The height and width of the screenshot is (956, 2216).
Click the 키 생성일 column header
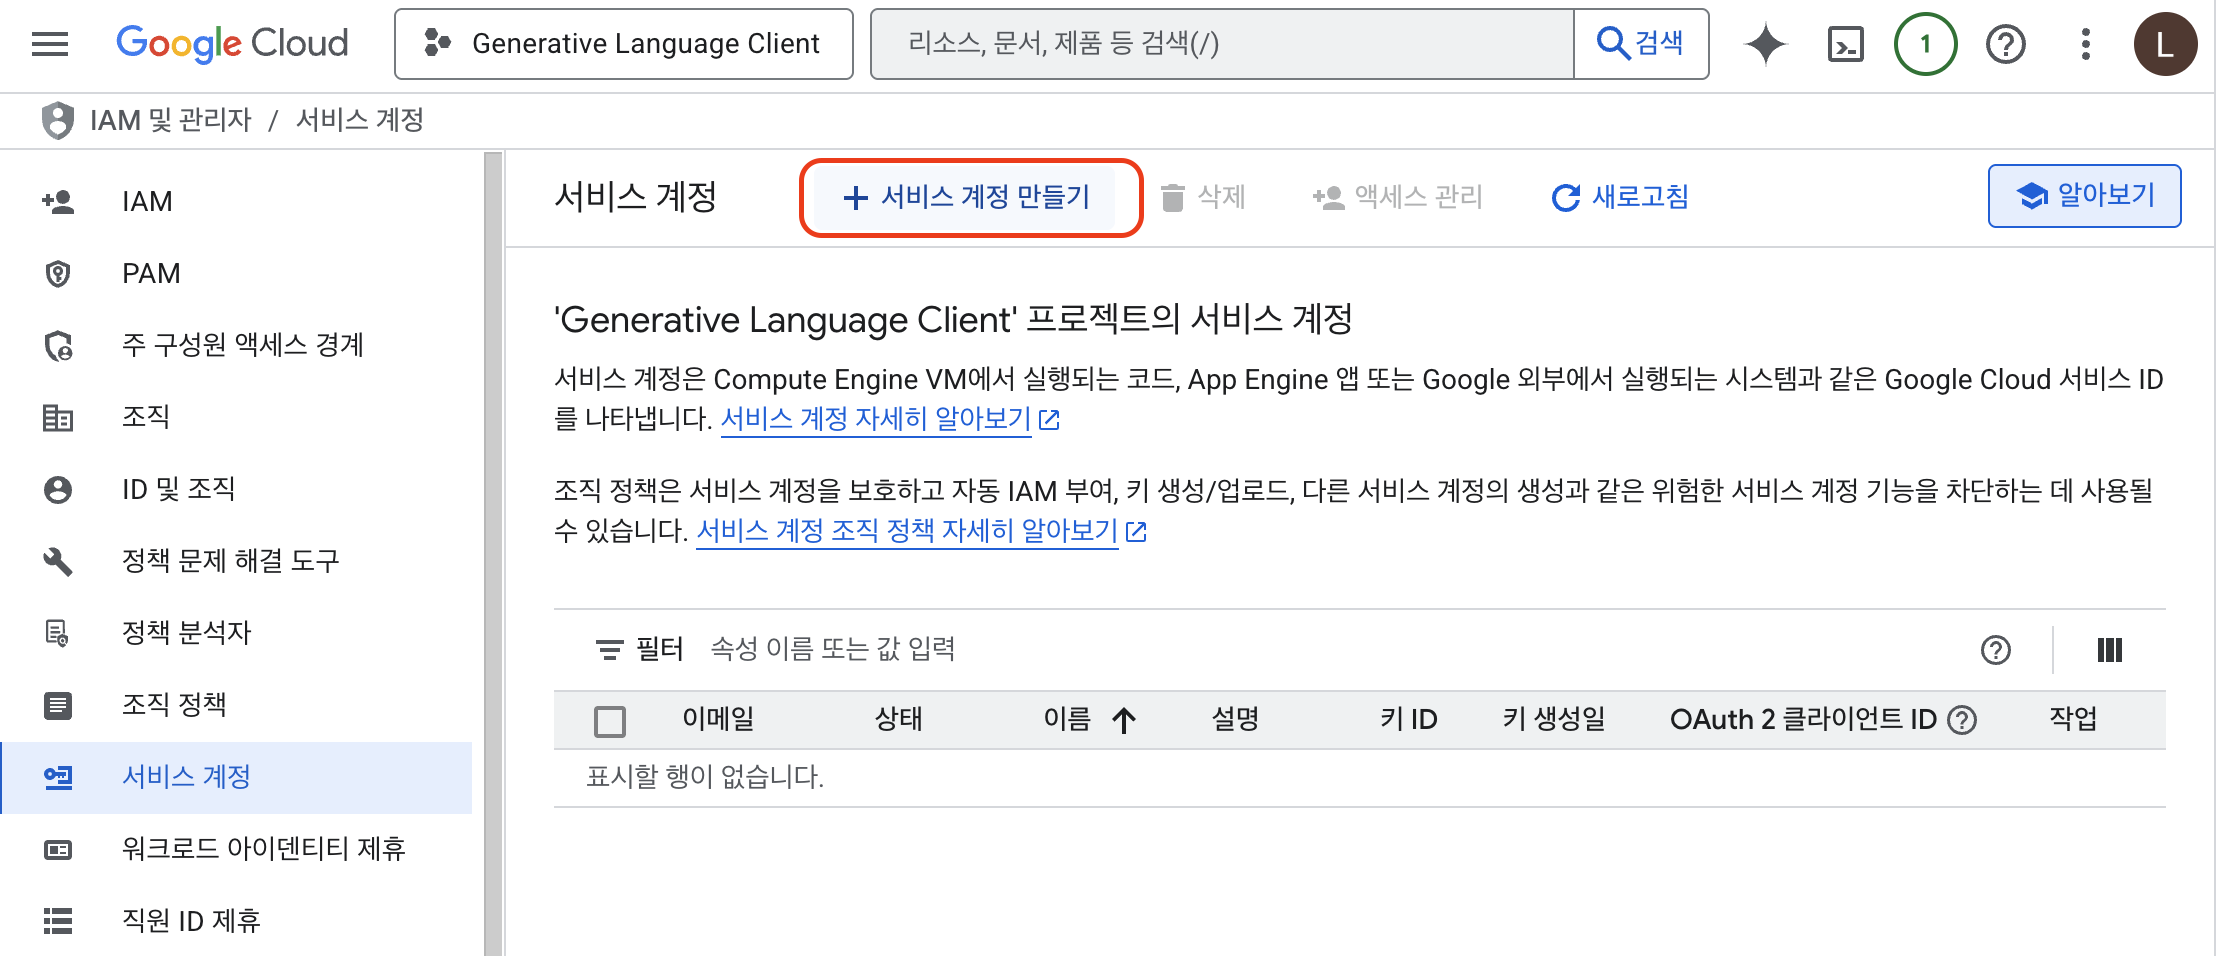click(x=1553, y=719)
